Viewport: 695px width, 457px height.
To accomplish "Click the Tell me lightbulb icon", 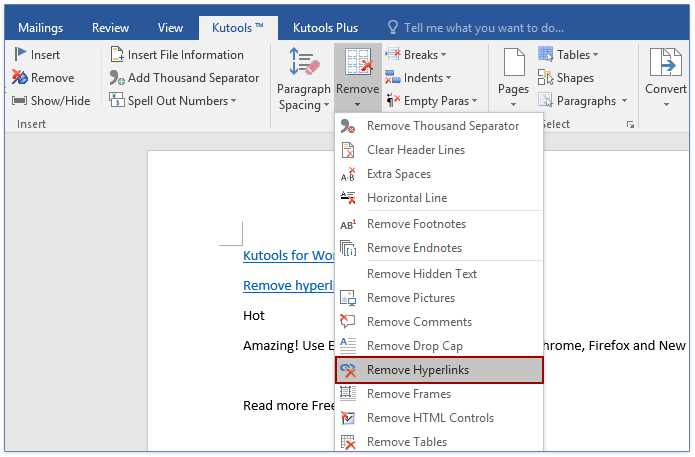I will pos(393,27).
